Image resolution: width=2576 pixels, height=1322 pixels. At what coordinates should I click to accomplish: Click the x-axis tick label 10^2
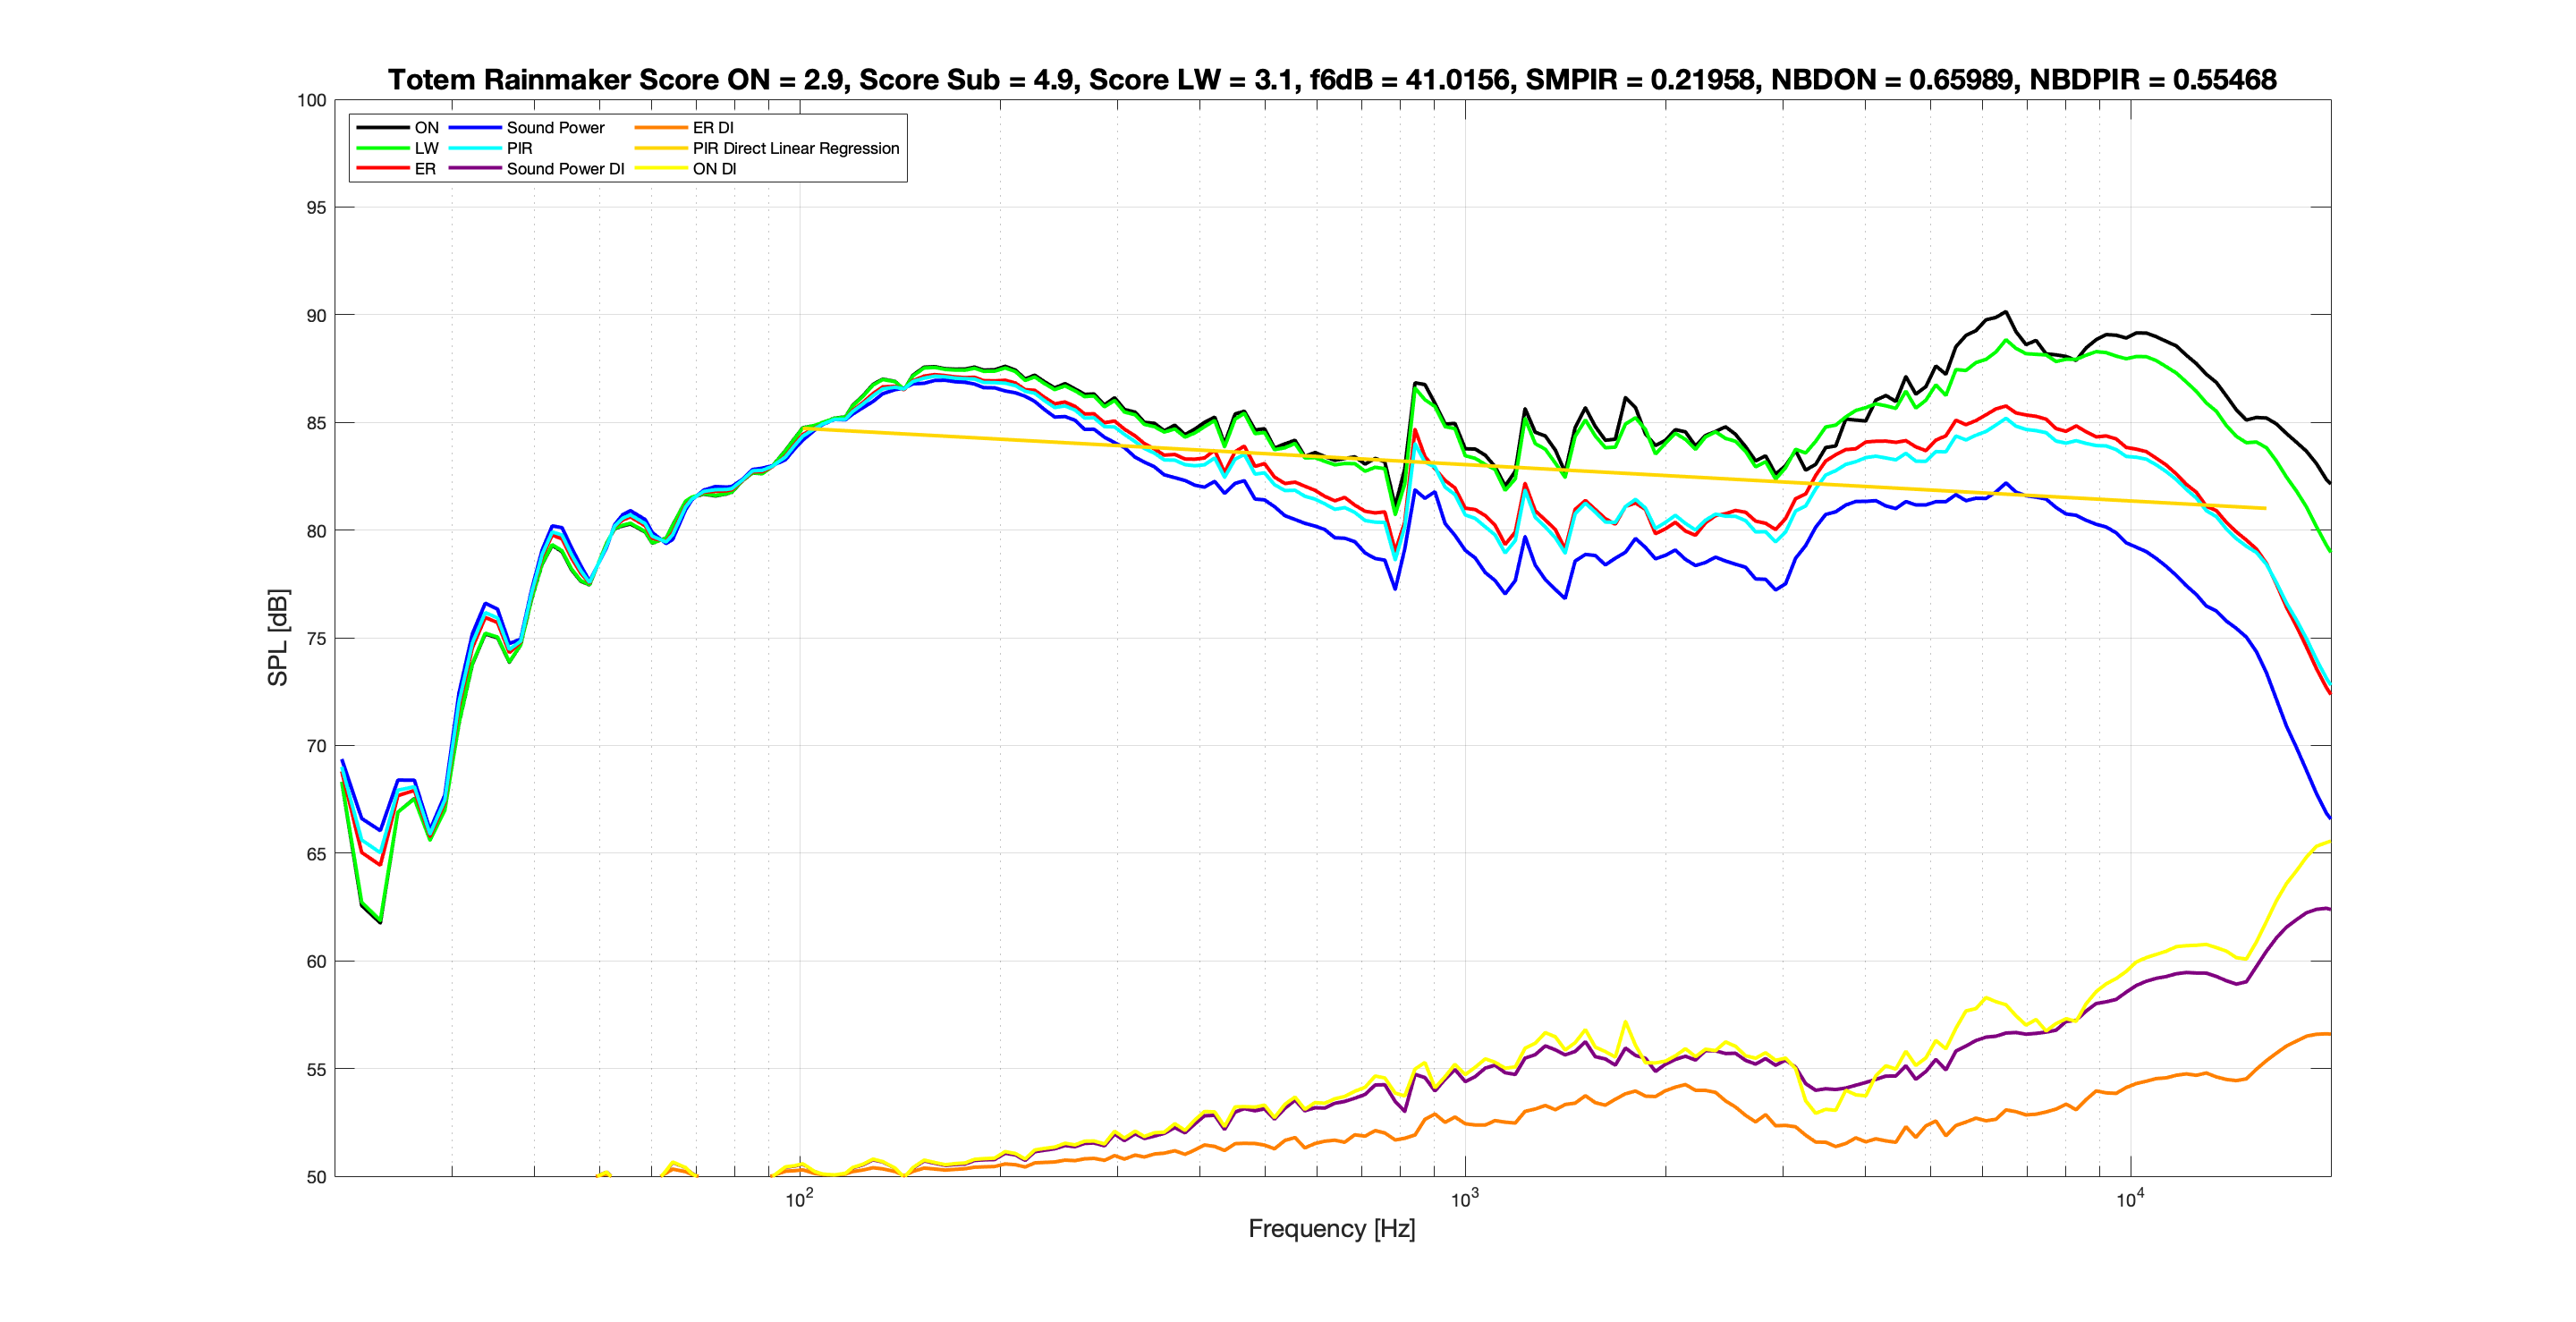point(799,1199)
